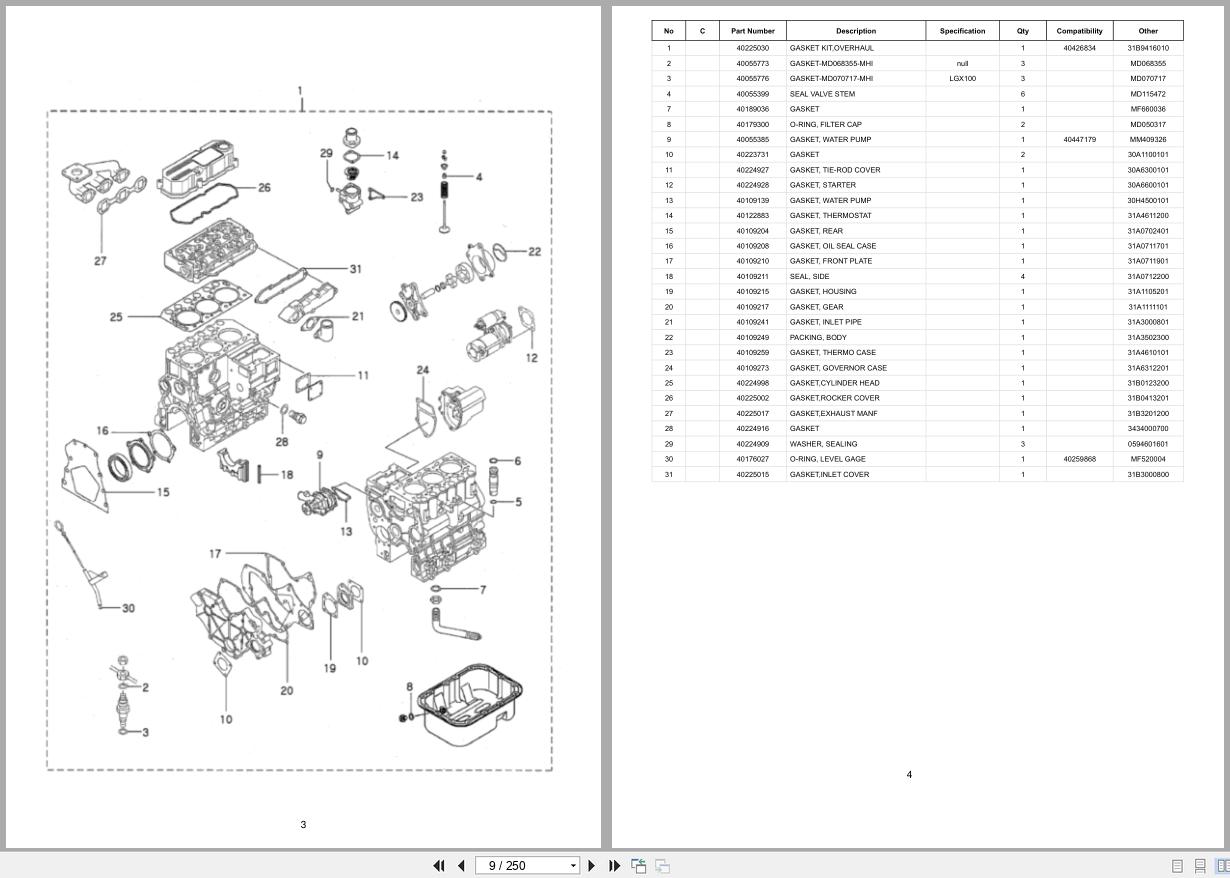Select the GASKET KIT,OVERHAUL description
The height and width of the screenshot is (878, 1230).
pyautogui.click(x=832, y=48)
